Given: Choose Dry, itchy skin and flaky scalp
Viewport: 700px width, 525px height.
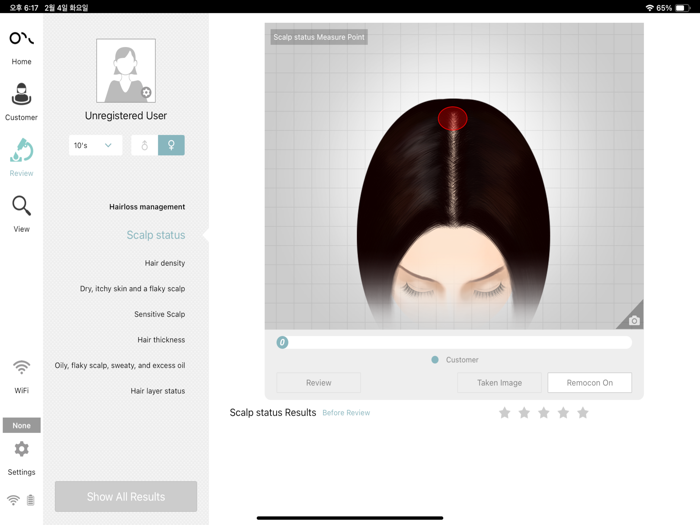Looking at the screenshot, I should 132,288.
